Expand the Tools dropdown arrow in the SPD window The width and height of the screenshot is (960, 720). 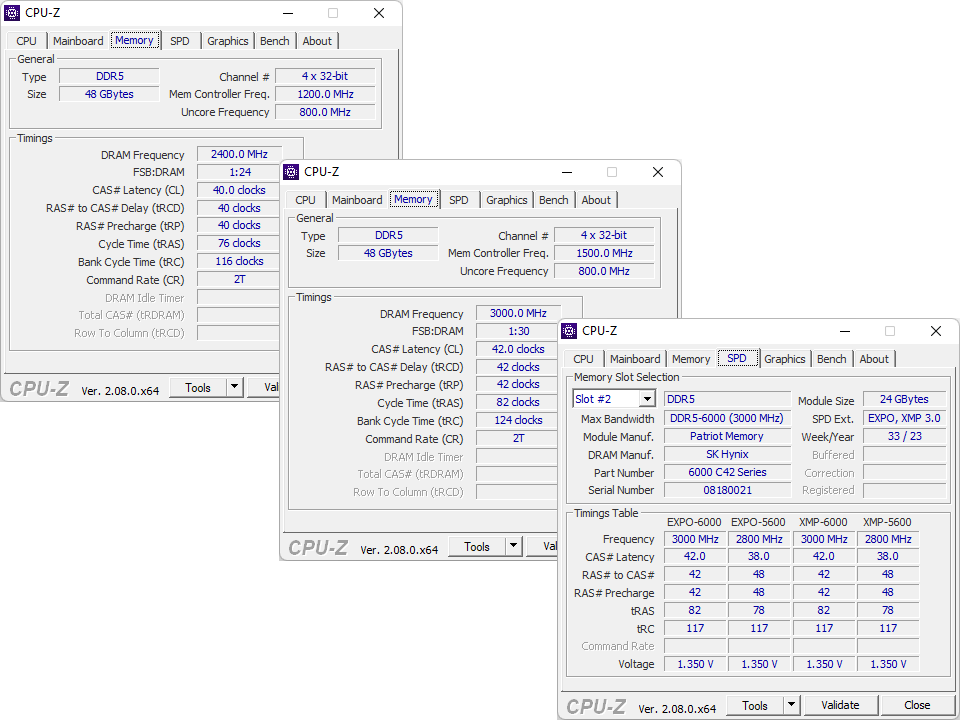(x=791, y=705)
